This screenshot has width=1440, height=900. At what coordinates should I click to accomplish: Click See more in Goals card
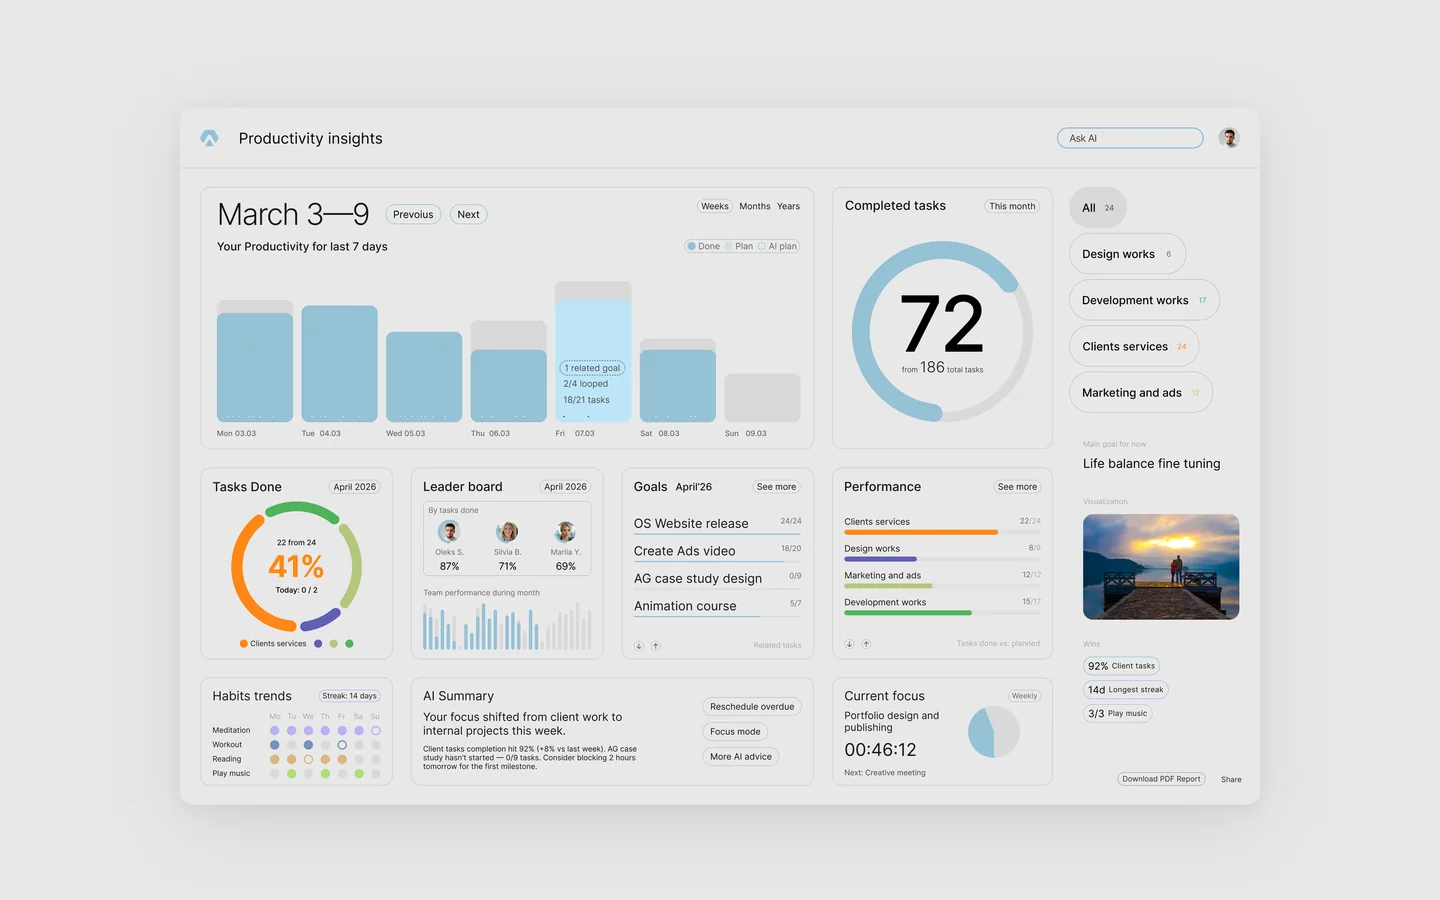click(x=776, y=487)
